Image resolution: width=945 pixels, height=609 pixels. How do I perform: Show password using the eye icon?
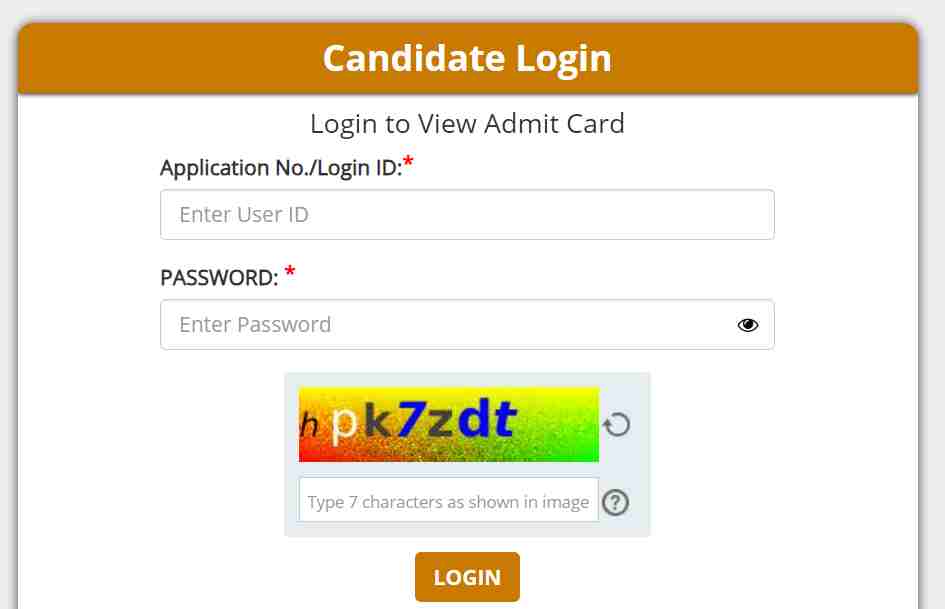[x=747, y=325]
